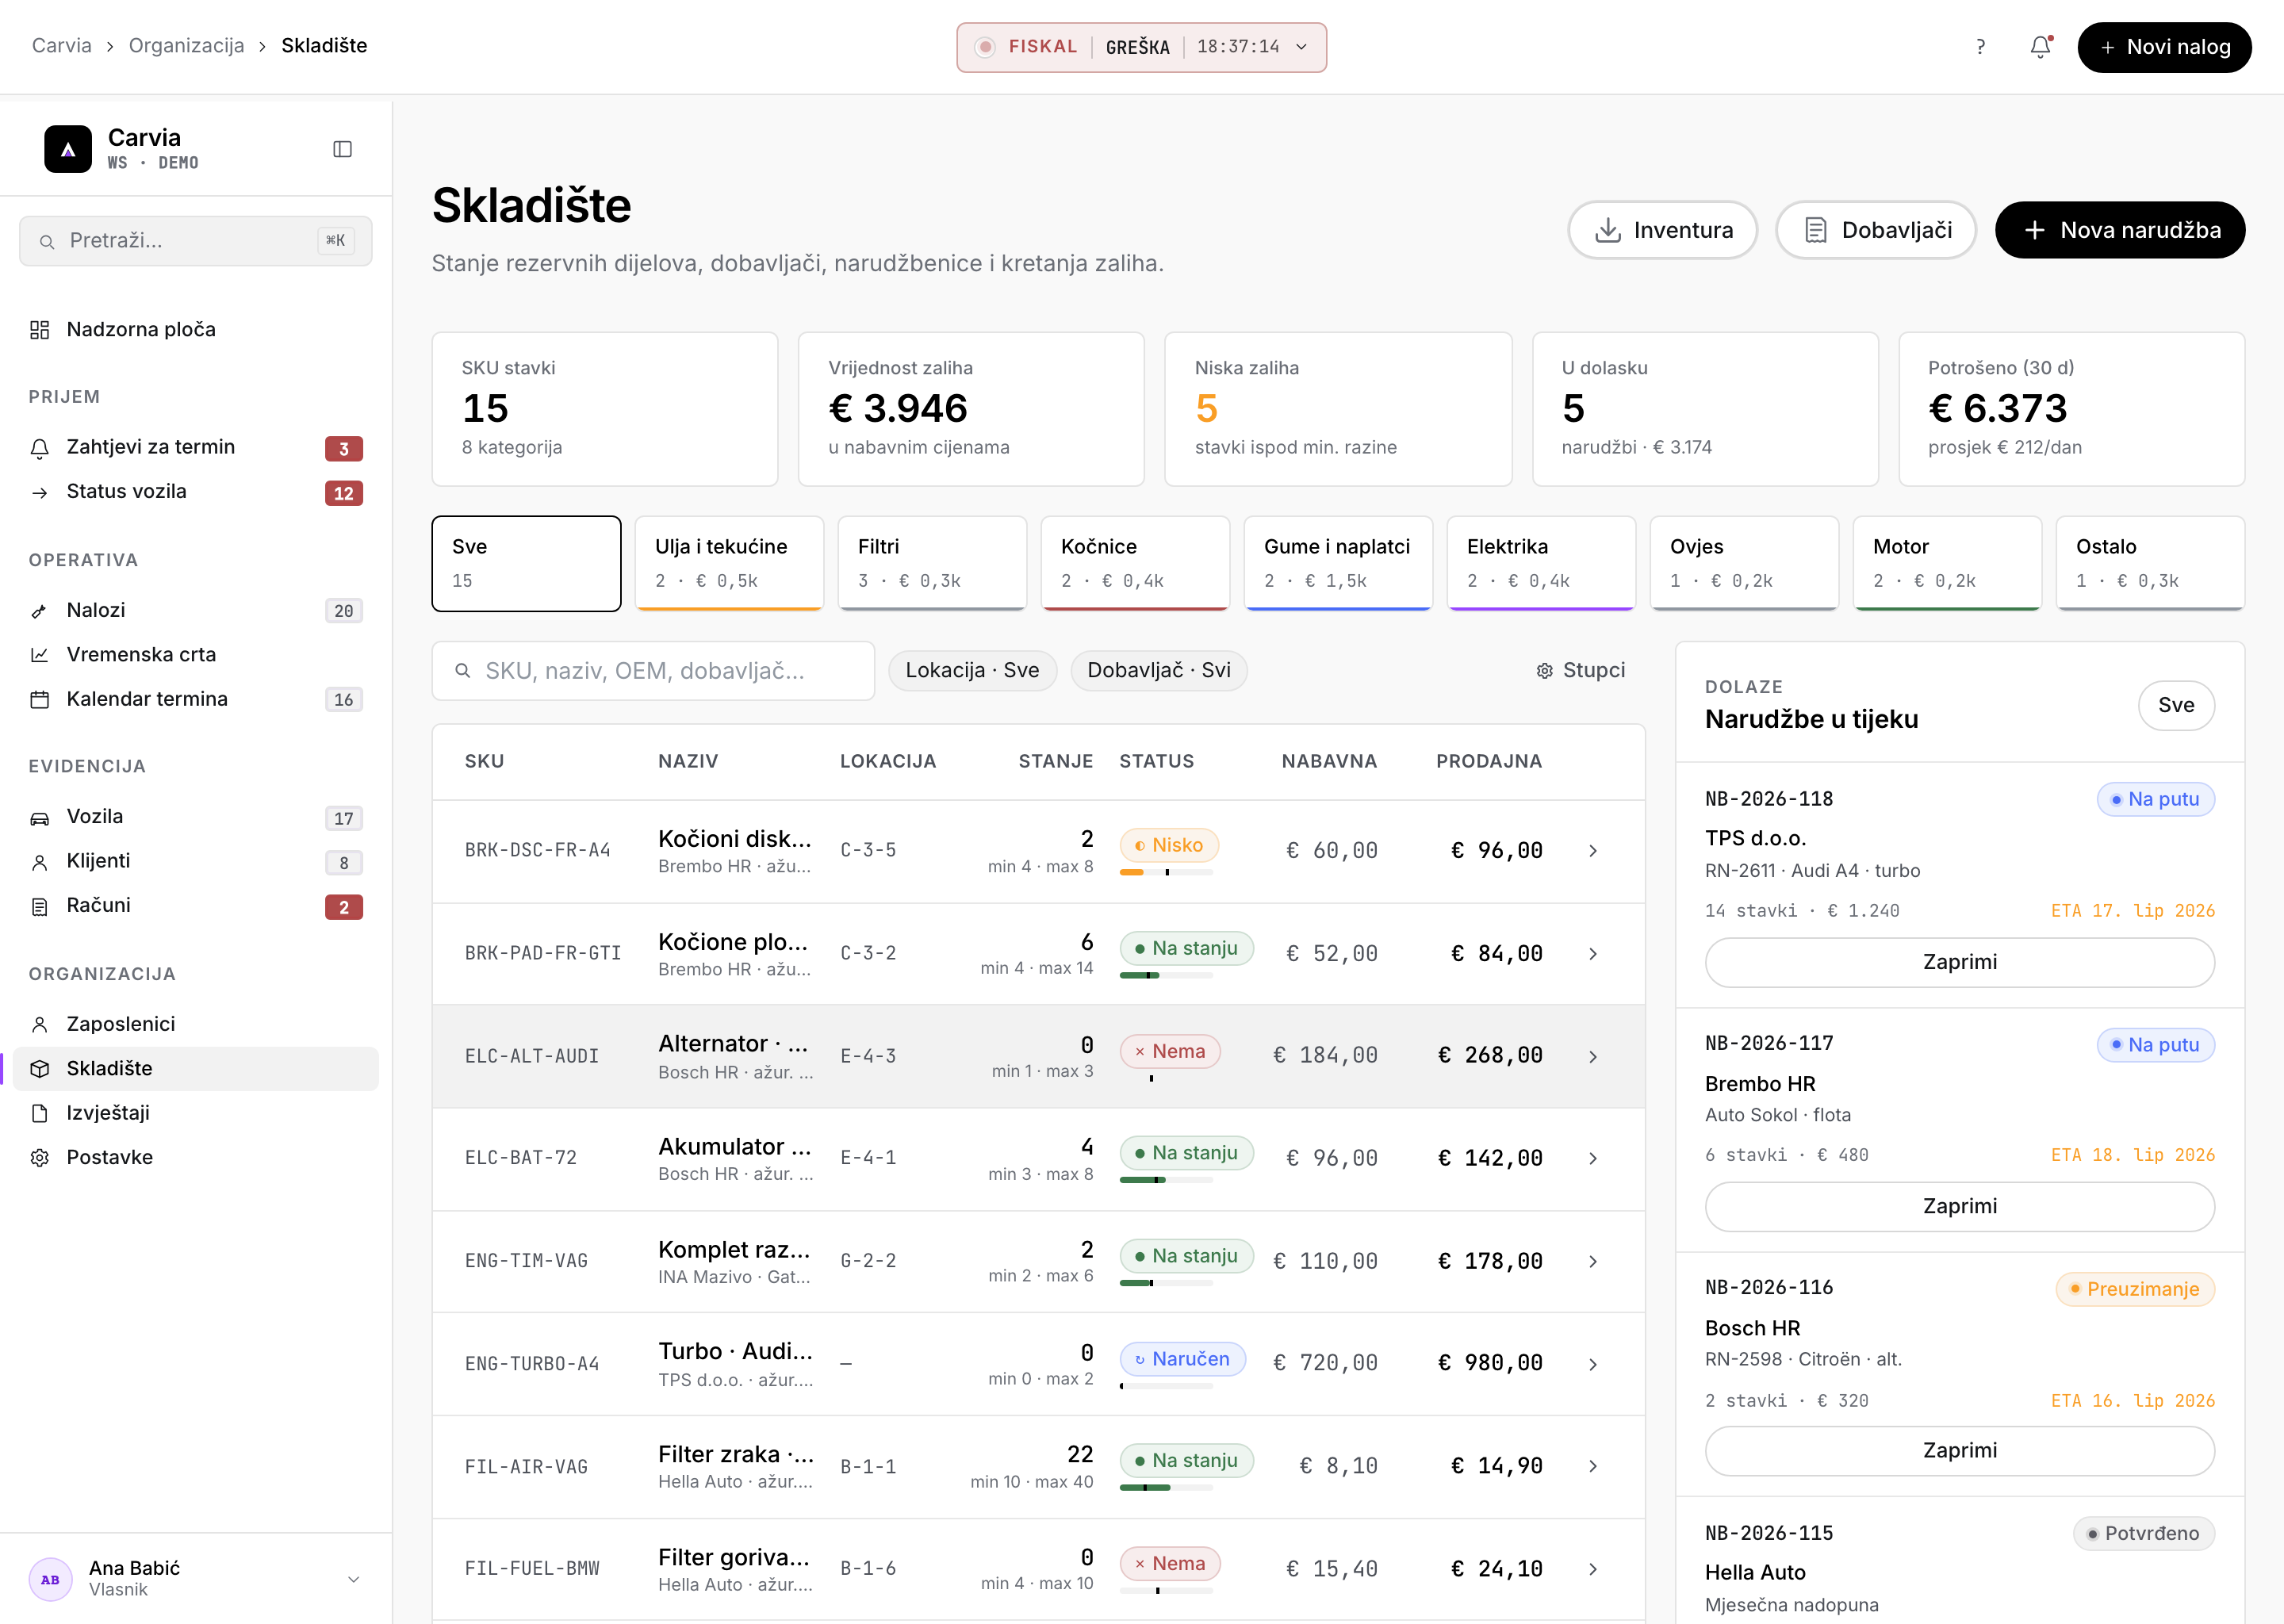Click the magnifier icon in the SKU search field
The width and height of the screenshot is (2284, 1624).
coord(463,671)
